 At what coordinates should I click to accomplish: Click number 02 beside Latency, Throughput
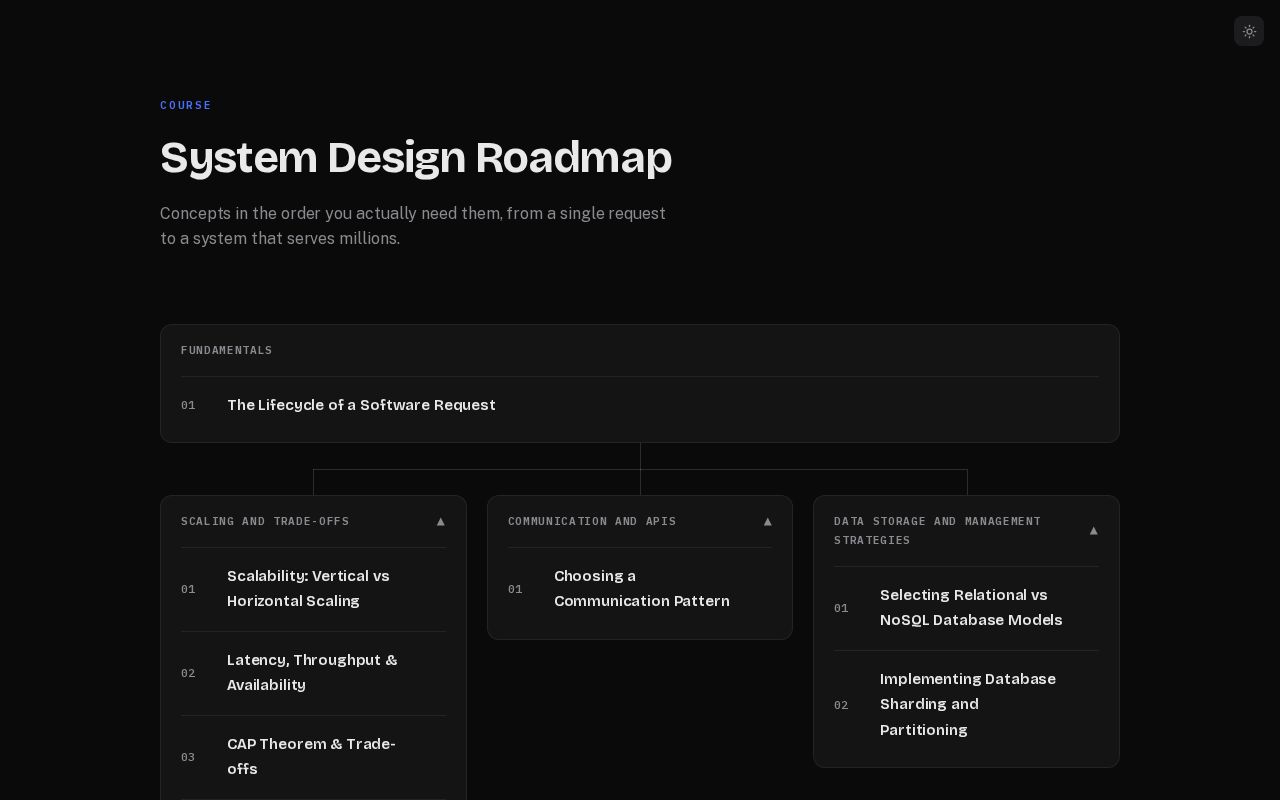click(188, 673)
